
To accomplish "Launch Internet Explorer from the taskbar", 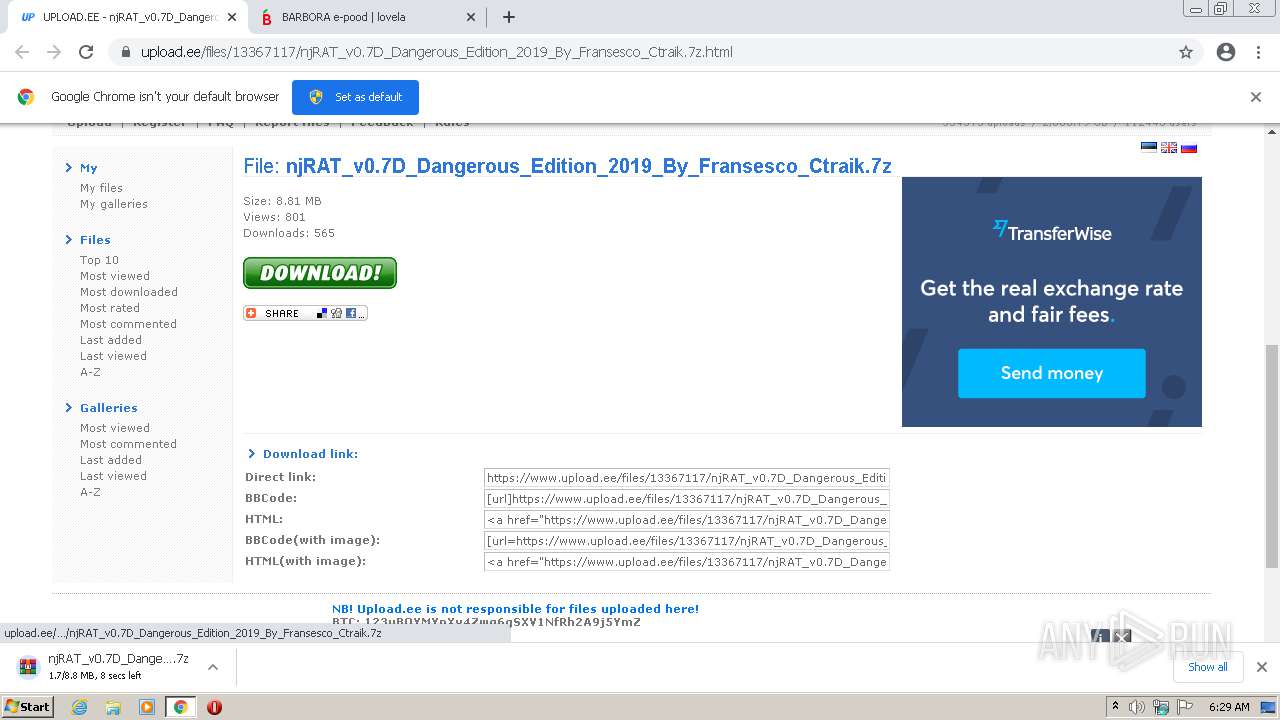I will click(80, 707).
